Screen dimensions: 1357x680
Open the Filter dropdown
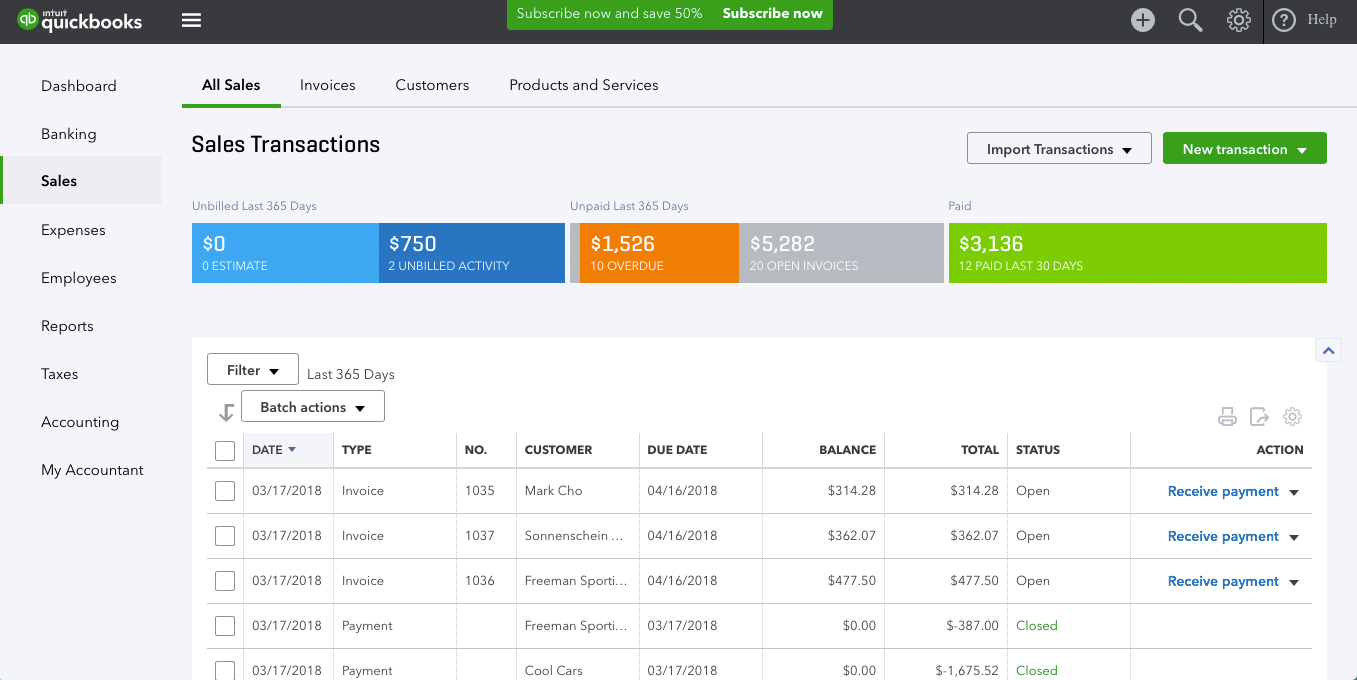click(x=252, y=369)
